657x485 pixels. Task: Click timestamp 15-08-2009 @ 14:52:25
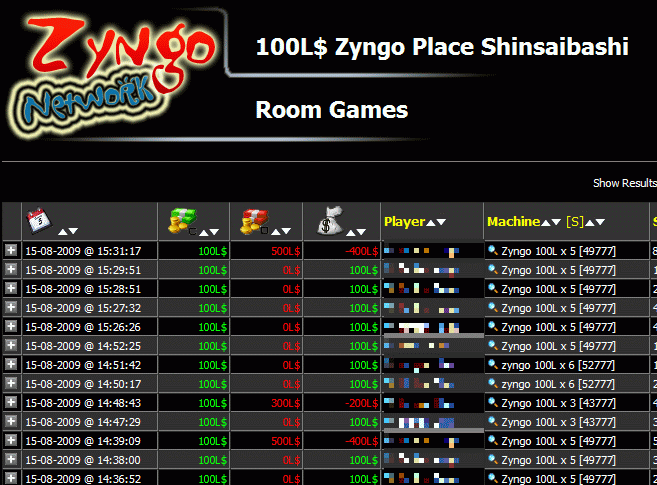tap(83, 346)
